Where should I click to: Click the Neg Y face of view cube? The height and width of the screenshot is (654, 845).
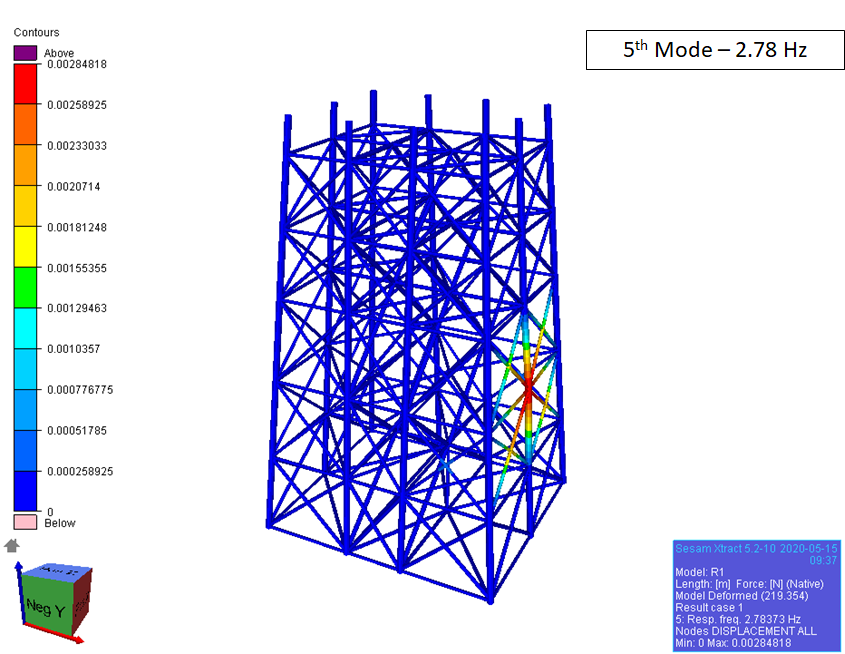45,604
